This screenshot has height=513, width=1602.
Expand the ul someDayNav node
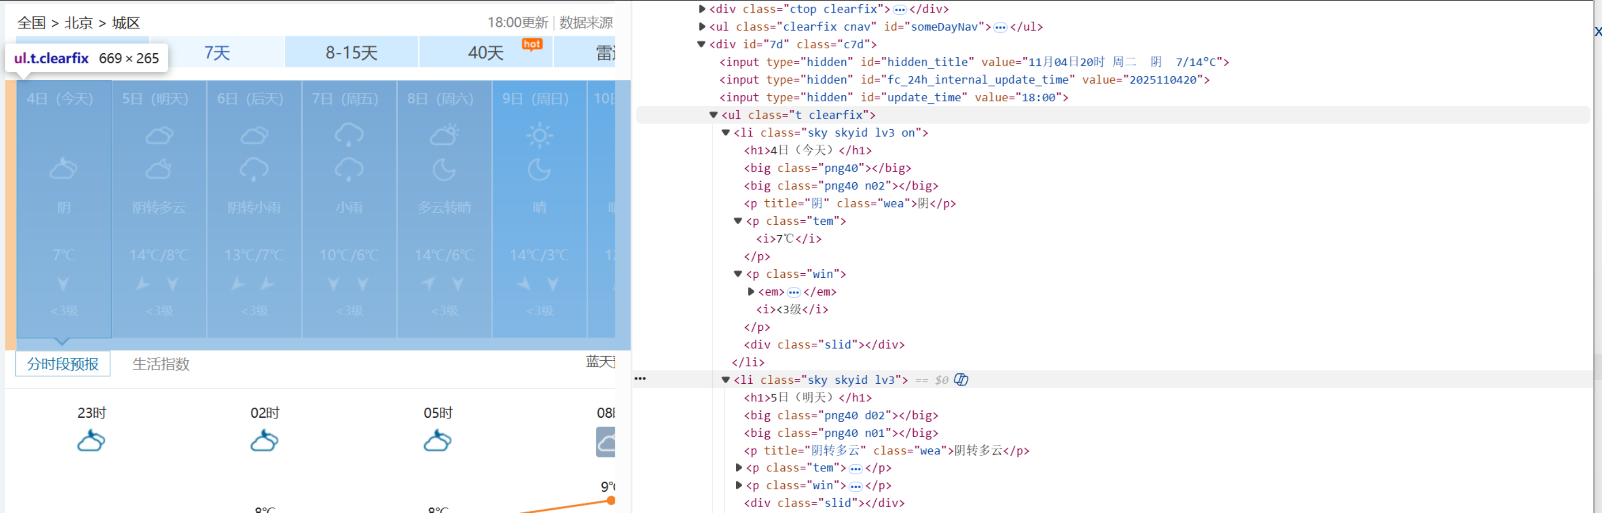(702, 27)
